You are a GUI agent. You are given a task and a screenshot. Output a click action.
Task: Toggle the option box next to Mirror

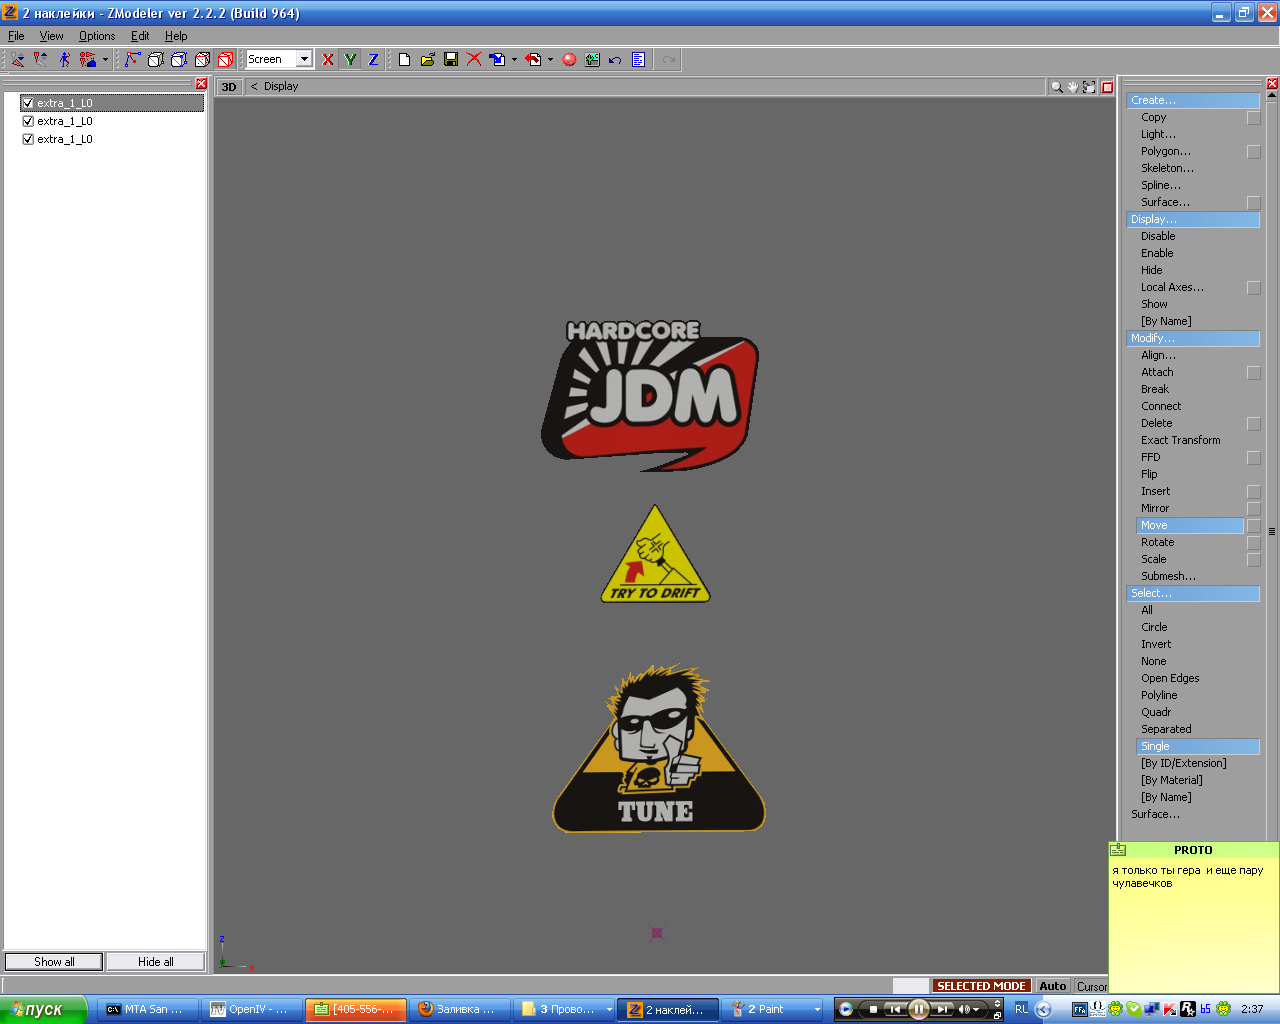tap(1253, 509)
